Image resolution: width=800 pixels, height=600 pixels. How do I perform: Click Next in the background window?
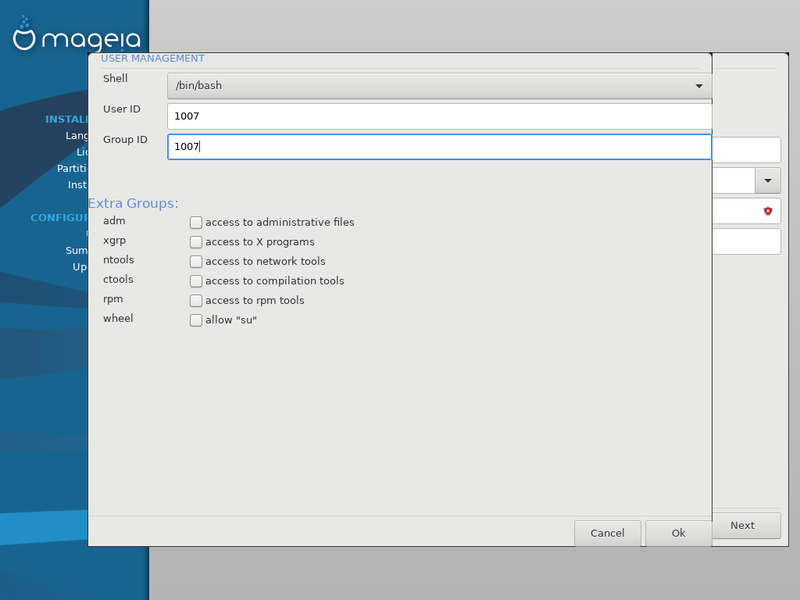746,526
